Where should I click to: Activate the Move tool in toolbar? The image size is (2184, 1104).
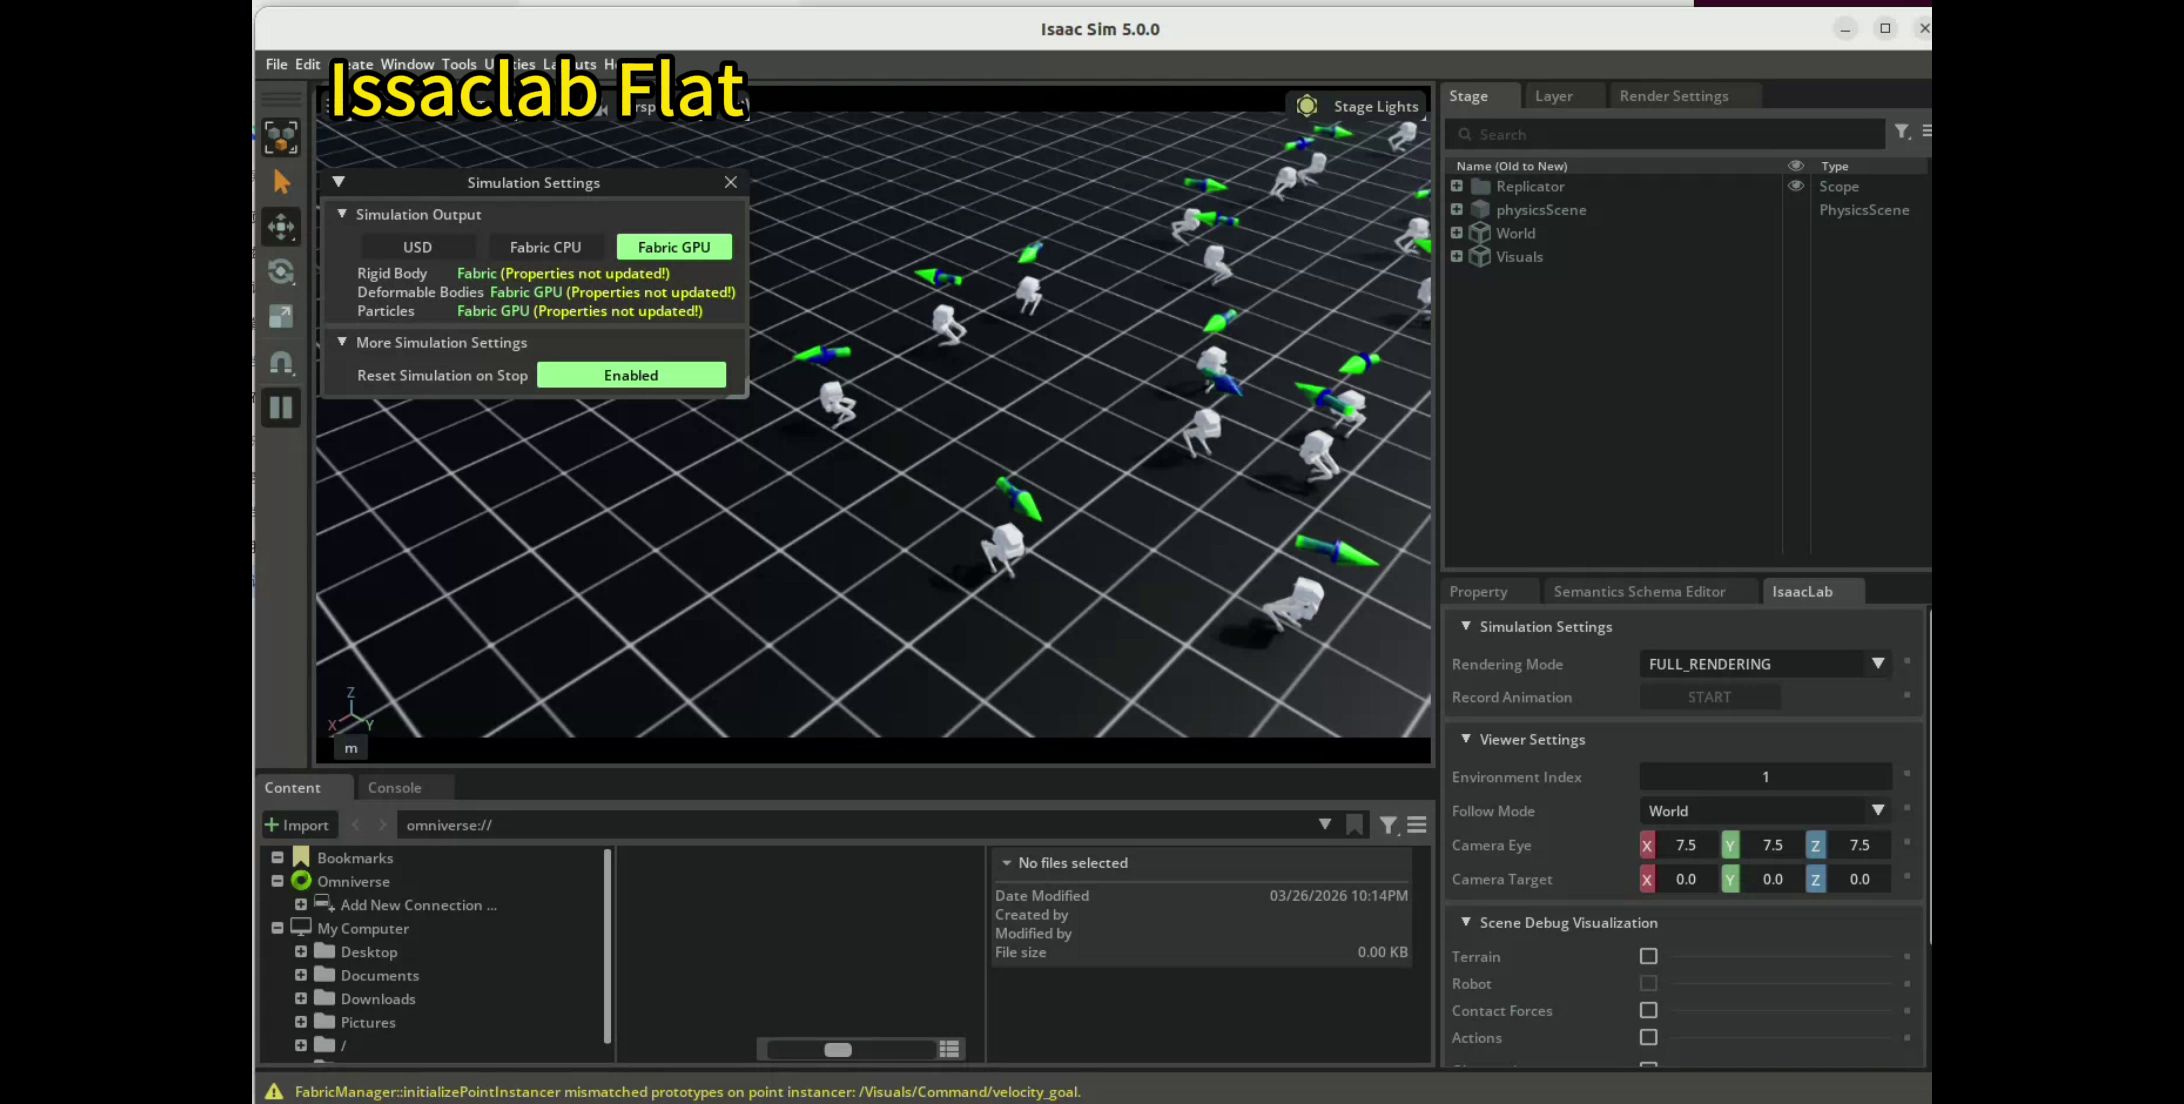click(281, 227)
